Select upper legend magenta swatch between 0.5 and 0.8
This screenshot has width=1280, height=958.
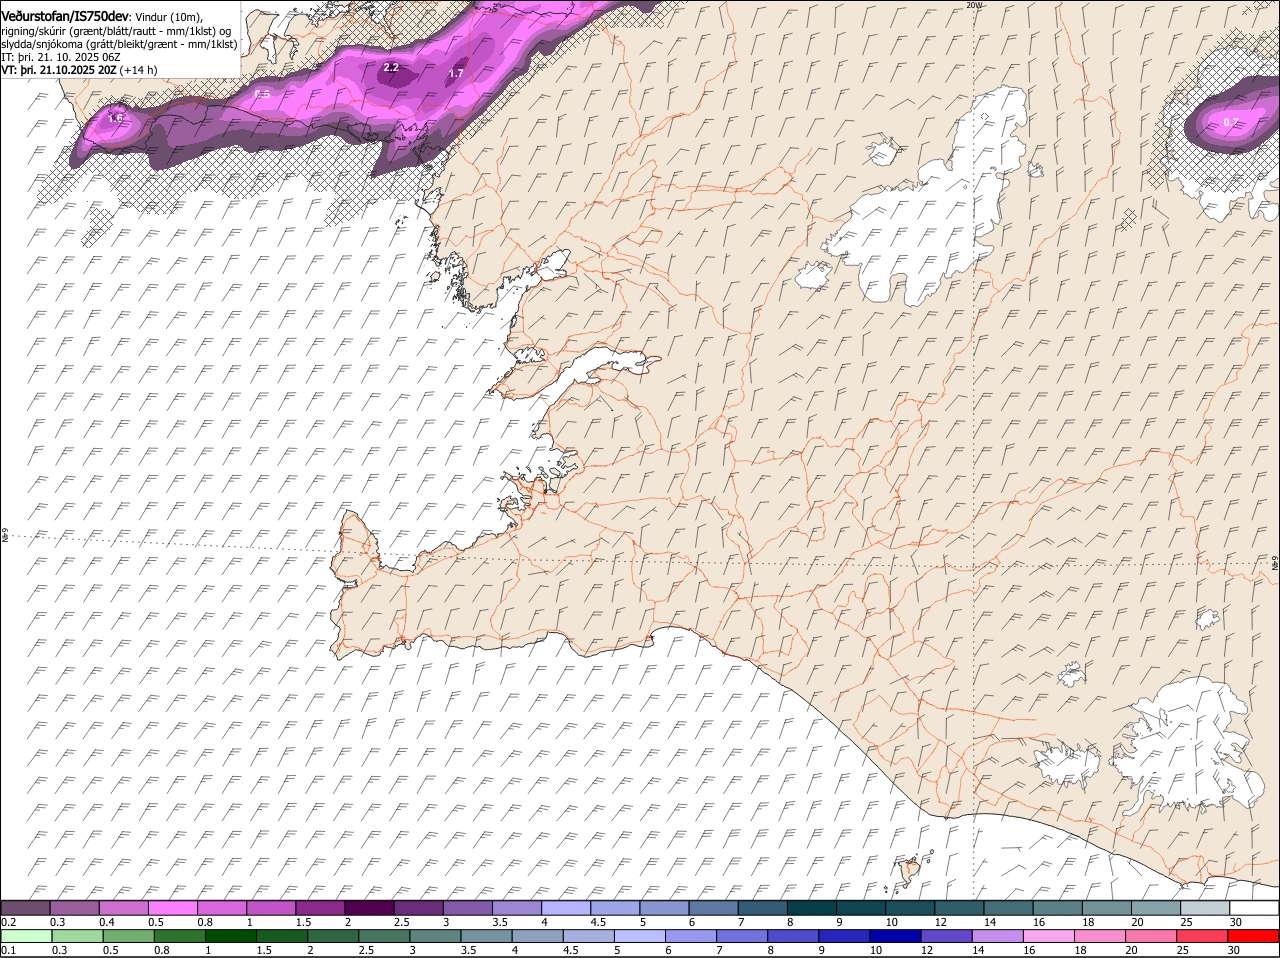pyautogui.click(x=172, y=908)
